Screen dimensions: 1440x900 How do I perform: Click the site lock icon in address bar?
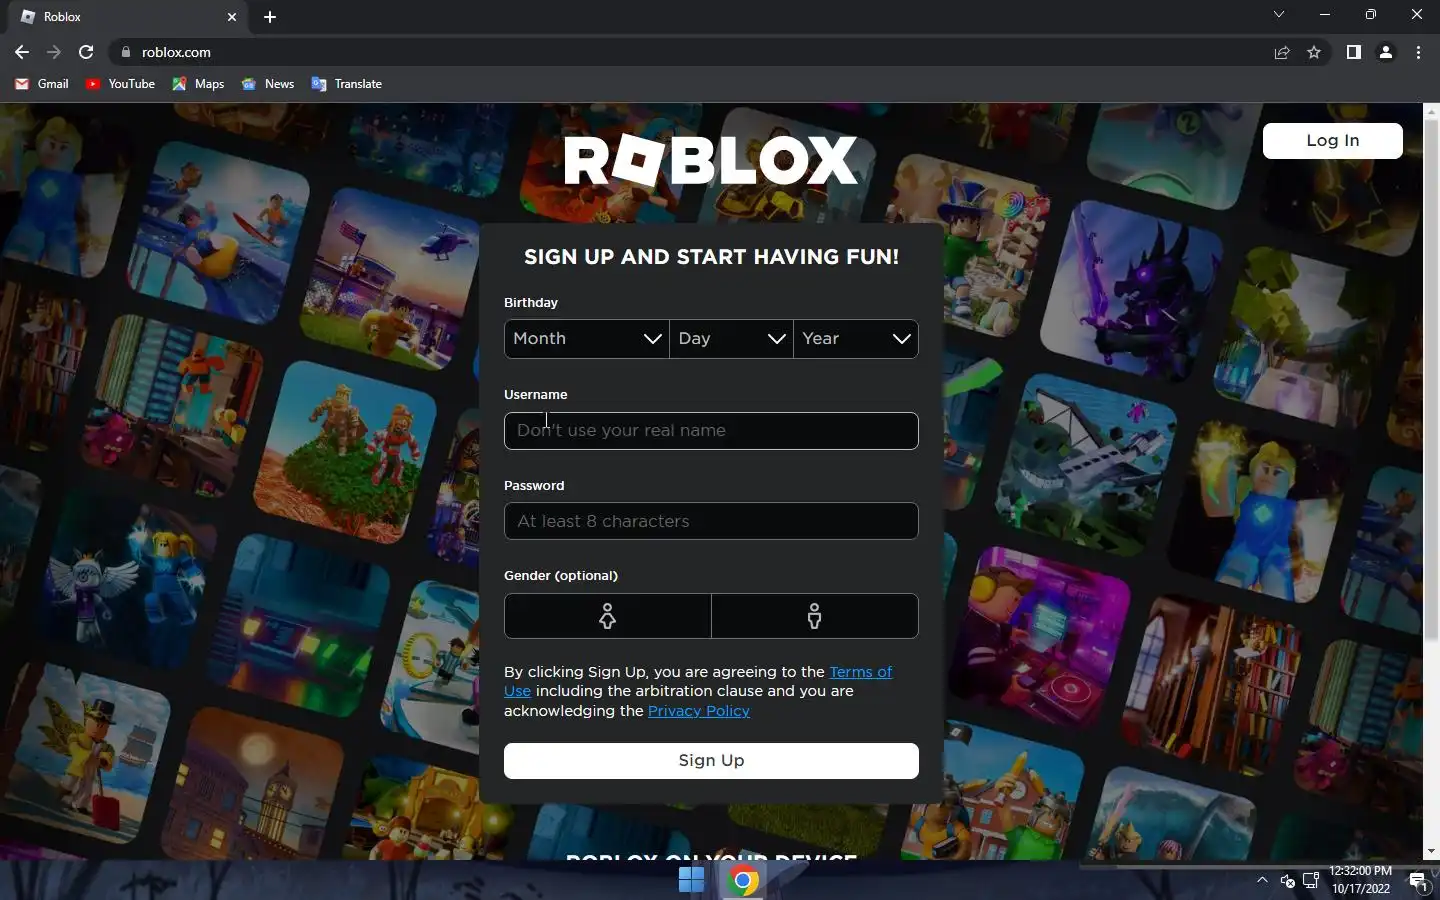click(125, 52)
